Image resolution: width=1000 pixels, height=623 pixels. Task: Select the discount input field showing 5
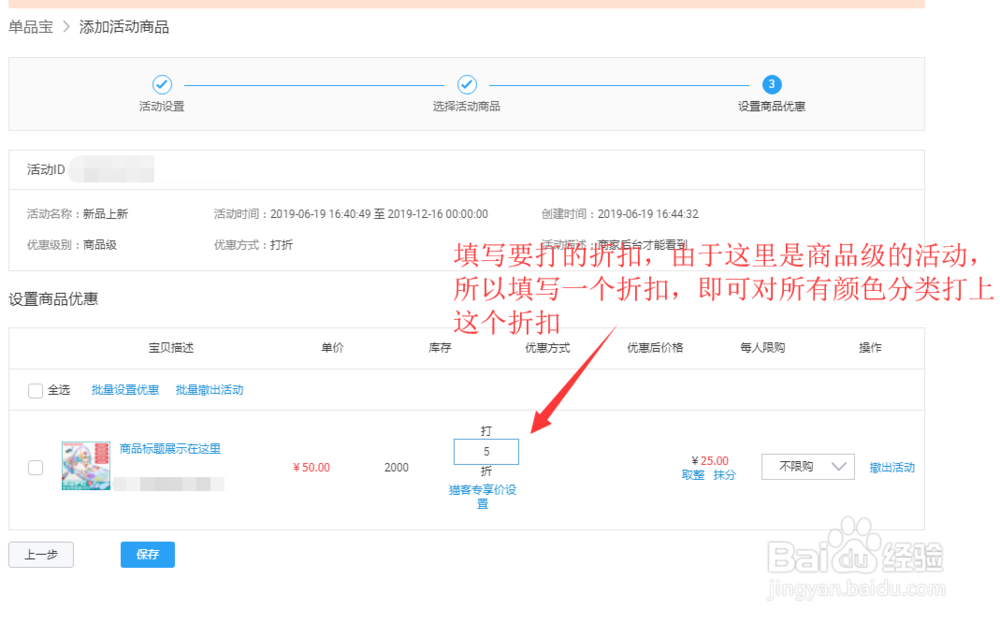coord(486,452)
